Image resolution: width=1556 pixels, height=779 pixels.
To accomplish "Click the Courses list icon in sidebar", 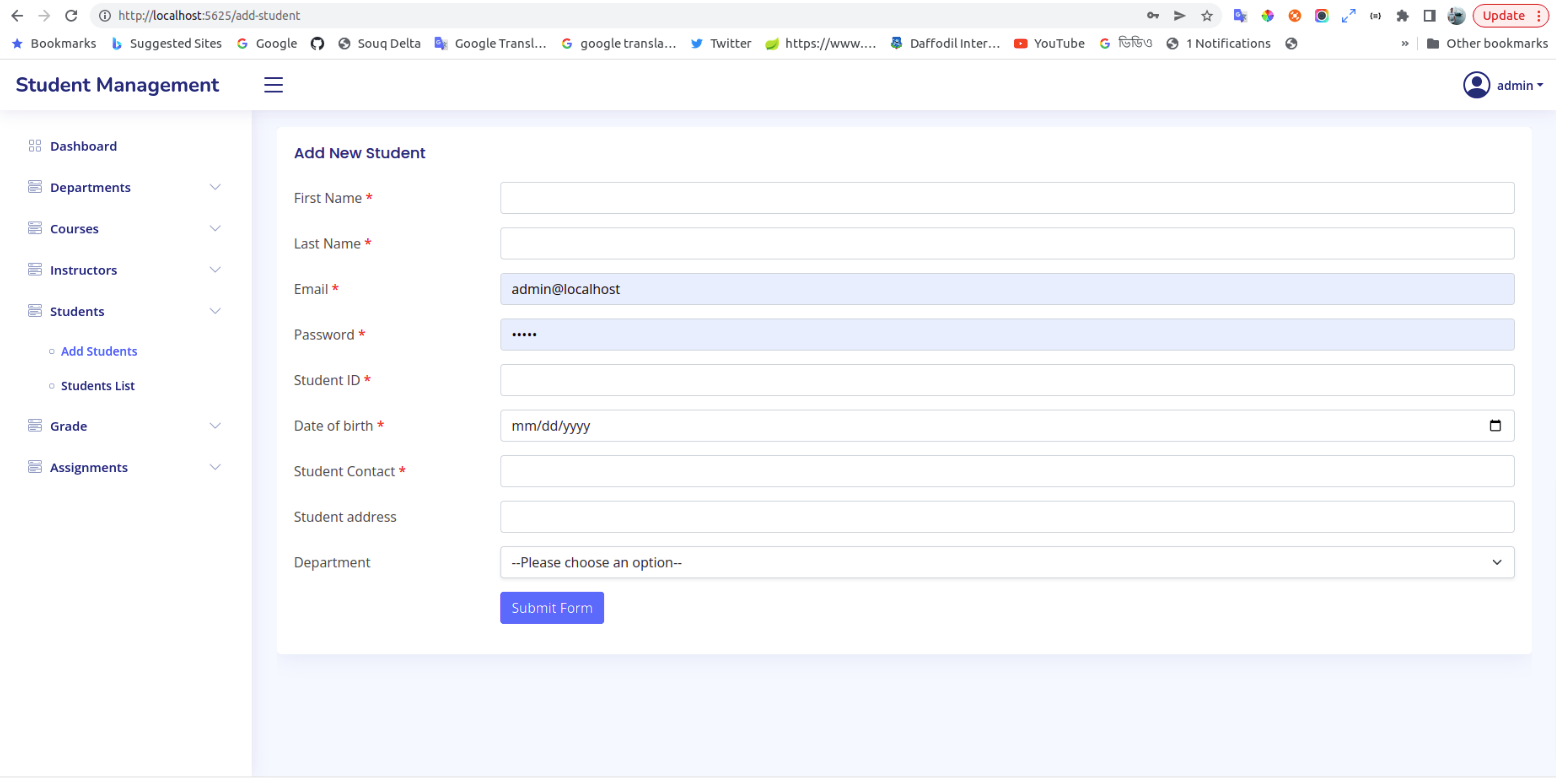I will pos(33,228).
